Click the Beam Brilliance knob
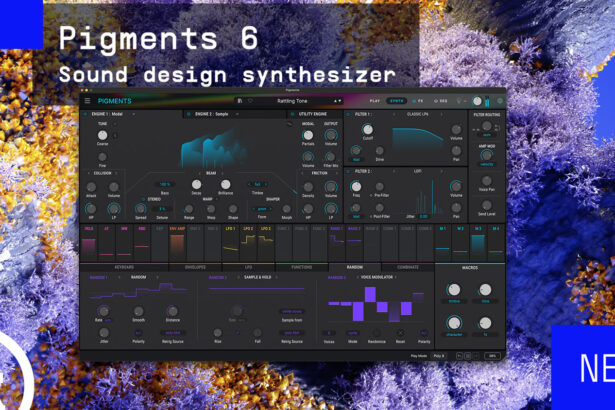 pos(225,184)
